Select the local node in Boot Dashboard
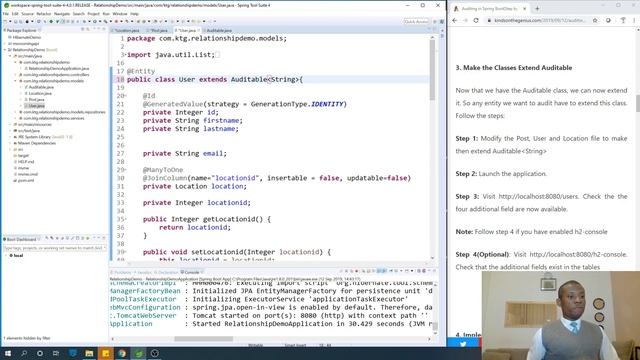This screenshot has width=640, height=360. 18,256
